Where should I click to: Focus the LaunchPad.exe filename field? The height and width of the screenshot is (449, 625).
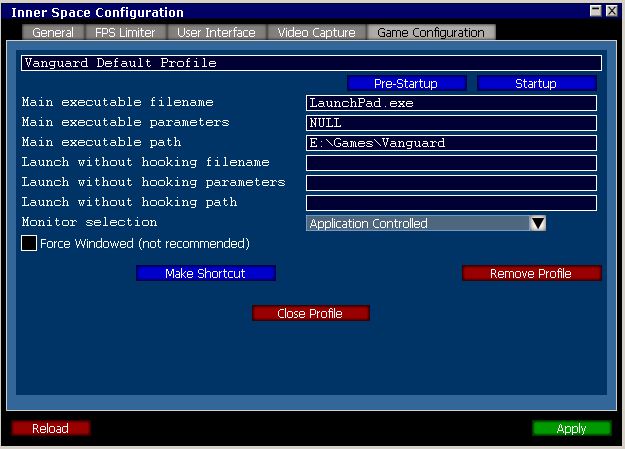(451, 103)
